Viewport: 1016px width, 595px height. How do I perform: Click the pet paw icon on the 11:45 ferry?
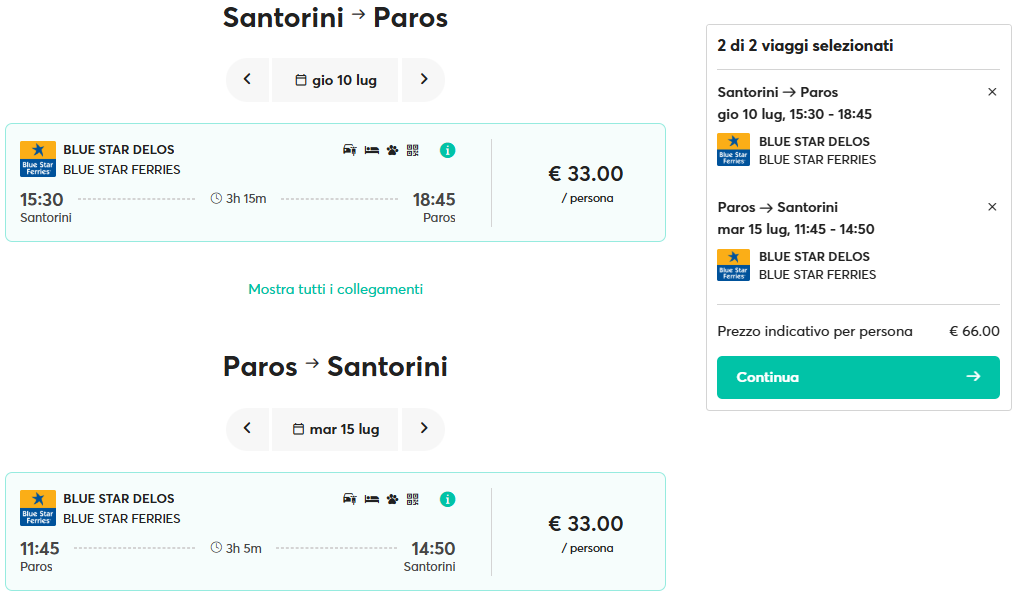coord(392,499)
